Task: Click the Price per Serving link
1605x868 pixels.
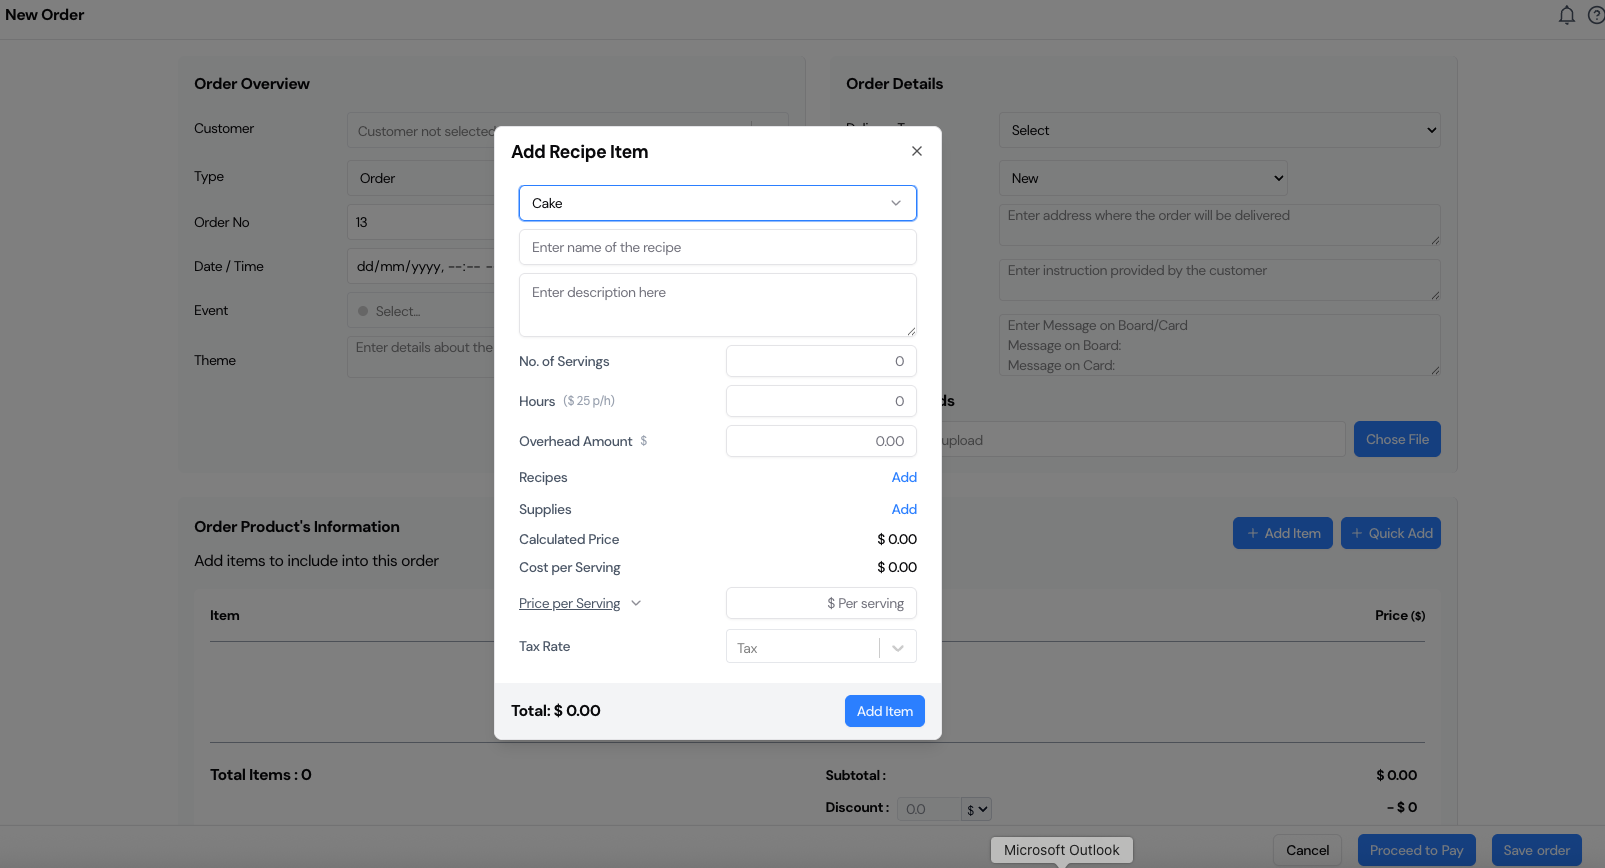Action: [569, 603]
